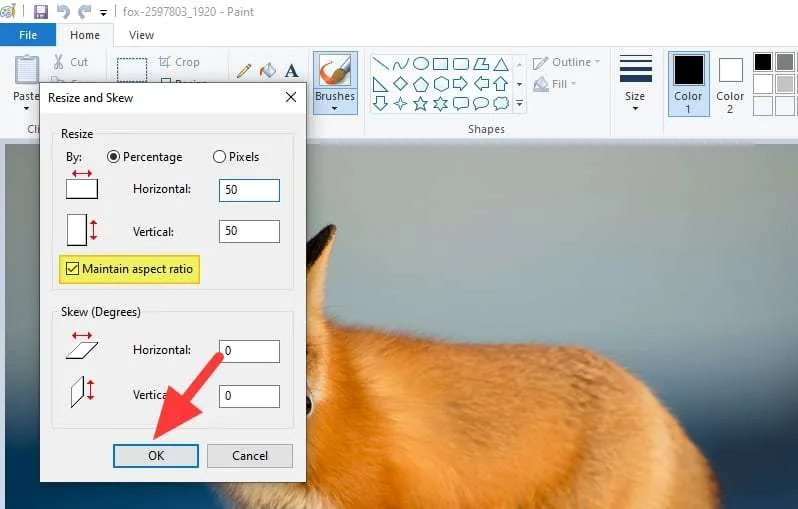Open the File menu
798x509 pixels.
click(x=28, y=35)
